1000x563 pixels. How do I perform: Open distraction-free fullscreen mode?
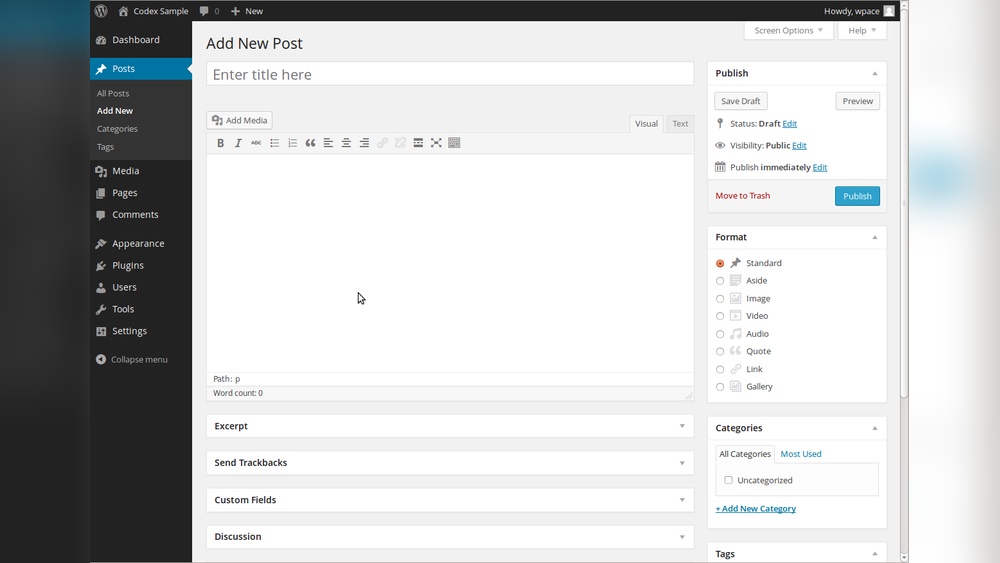click(x=436, y=143)
